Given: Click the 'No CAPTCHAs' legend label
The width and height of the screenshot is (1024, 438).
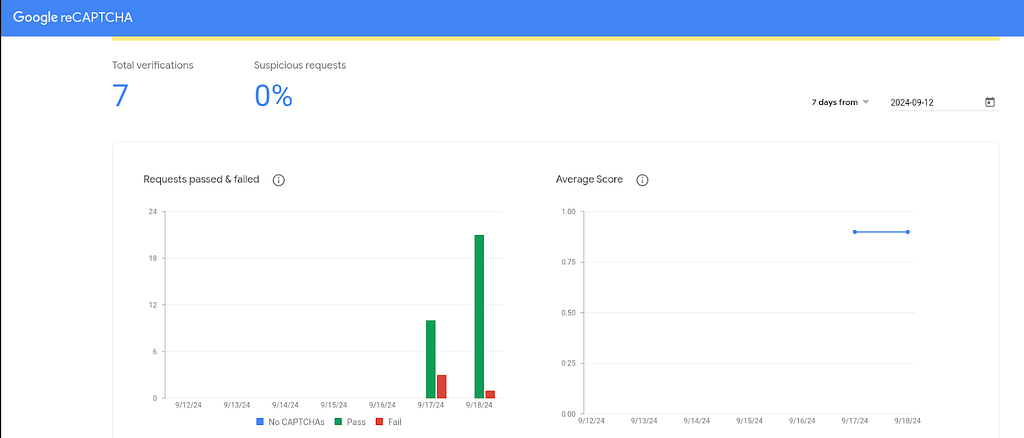Looking at the screenshot, I should [x=296, y=422].
